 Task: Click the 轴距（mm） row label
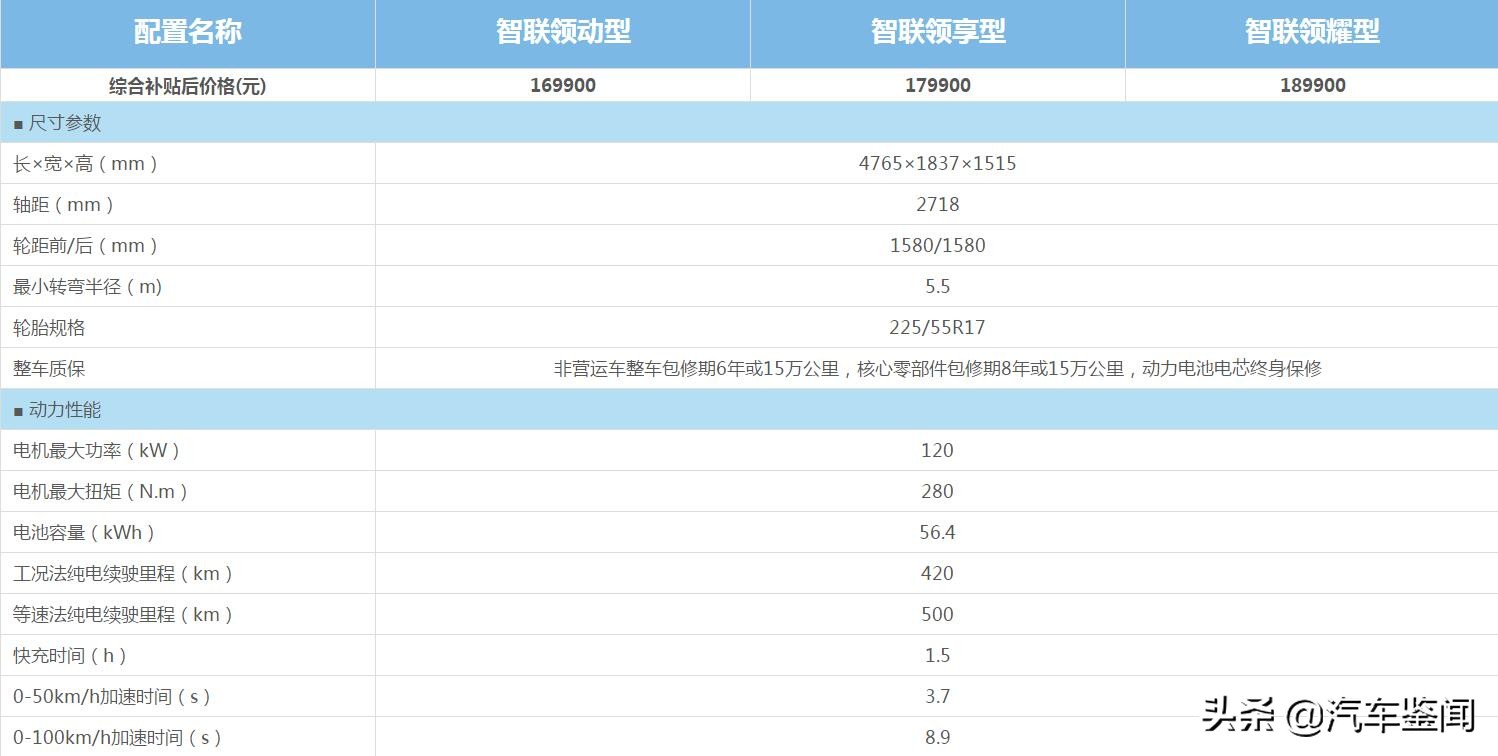[x=62, y=204]
